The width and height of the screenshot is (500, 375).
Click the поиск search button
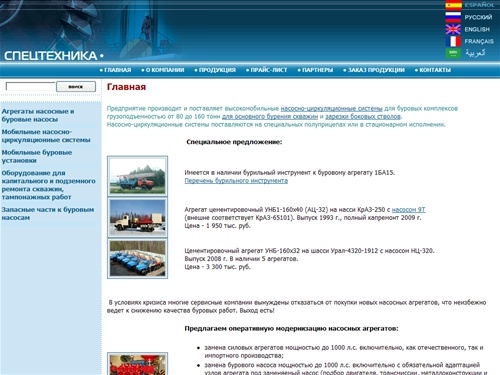point(76,87)
